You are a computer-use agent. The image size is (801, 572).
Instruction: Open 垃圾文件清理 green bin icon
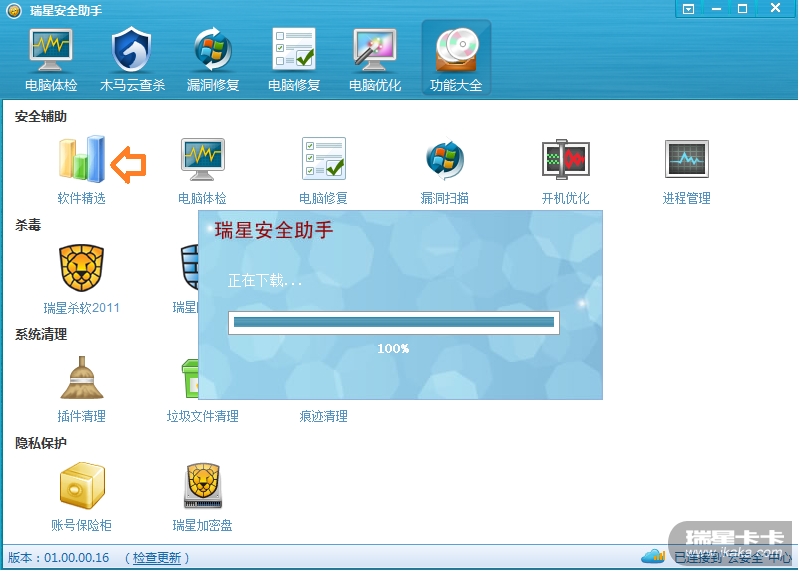(190, 378)
